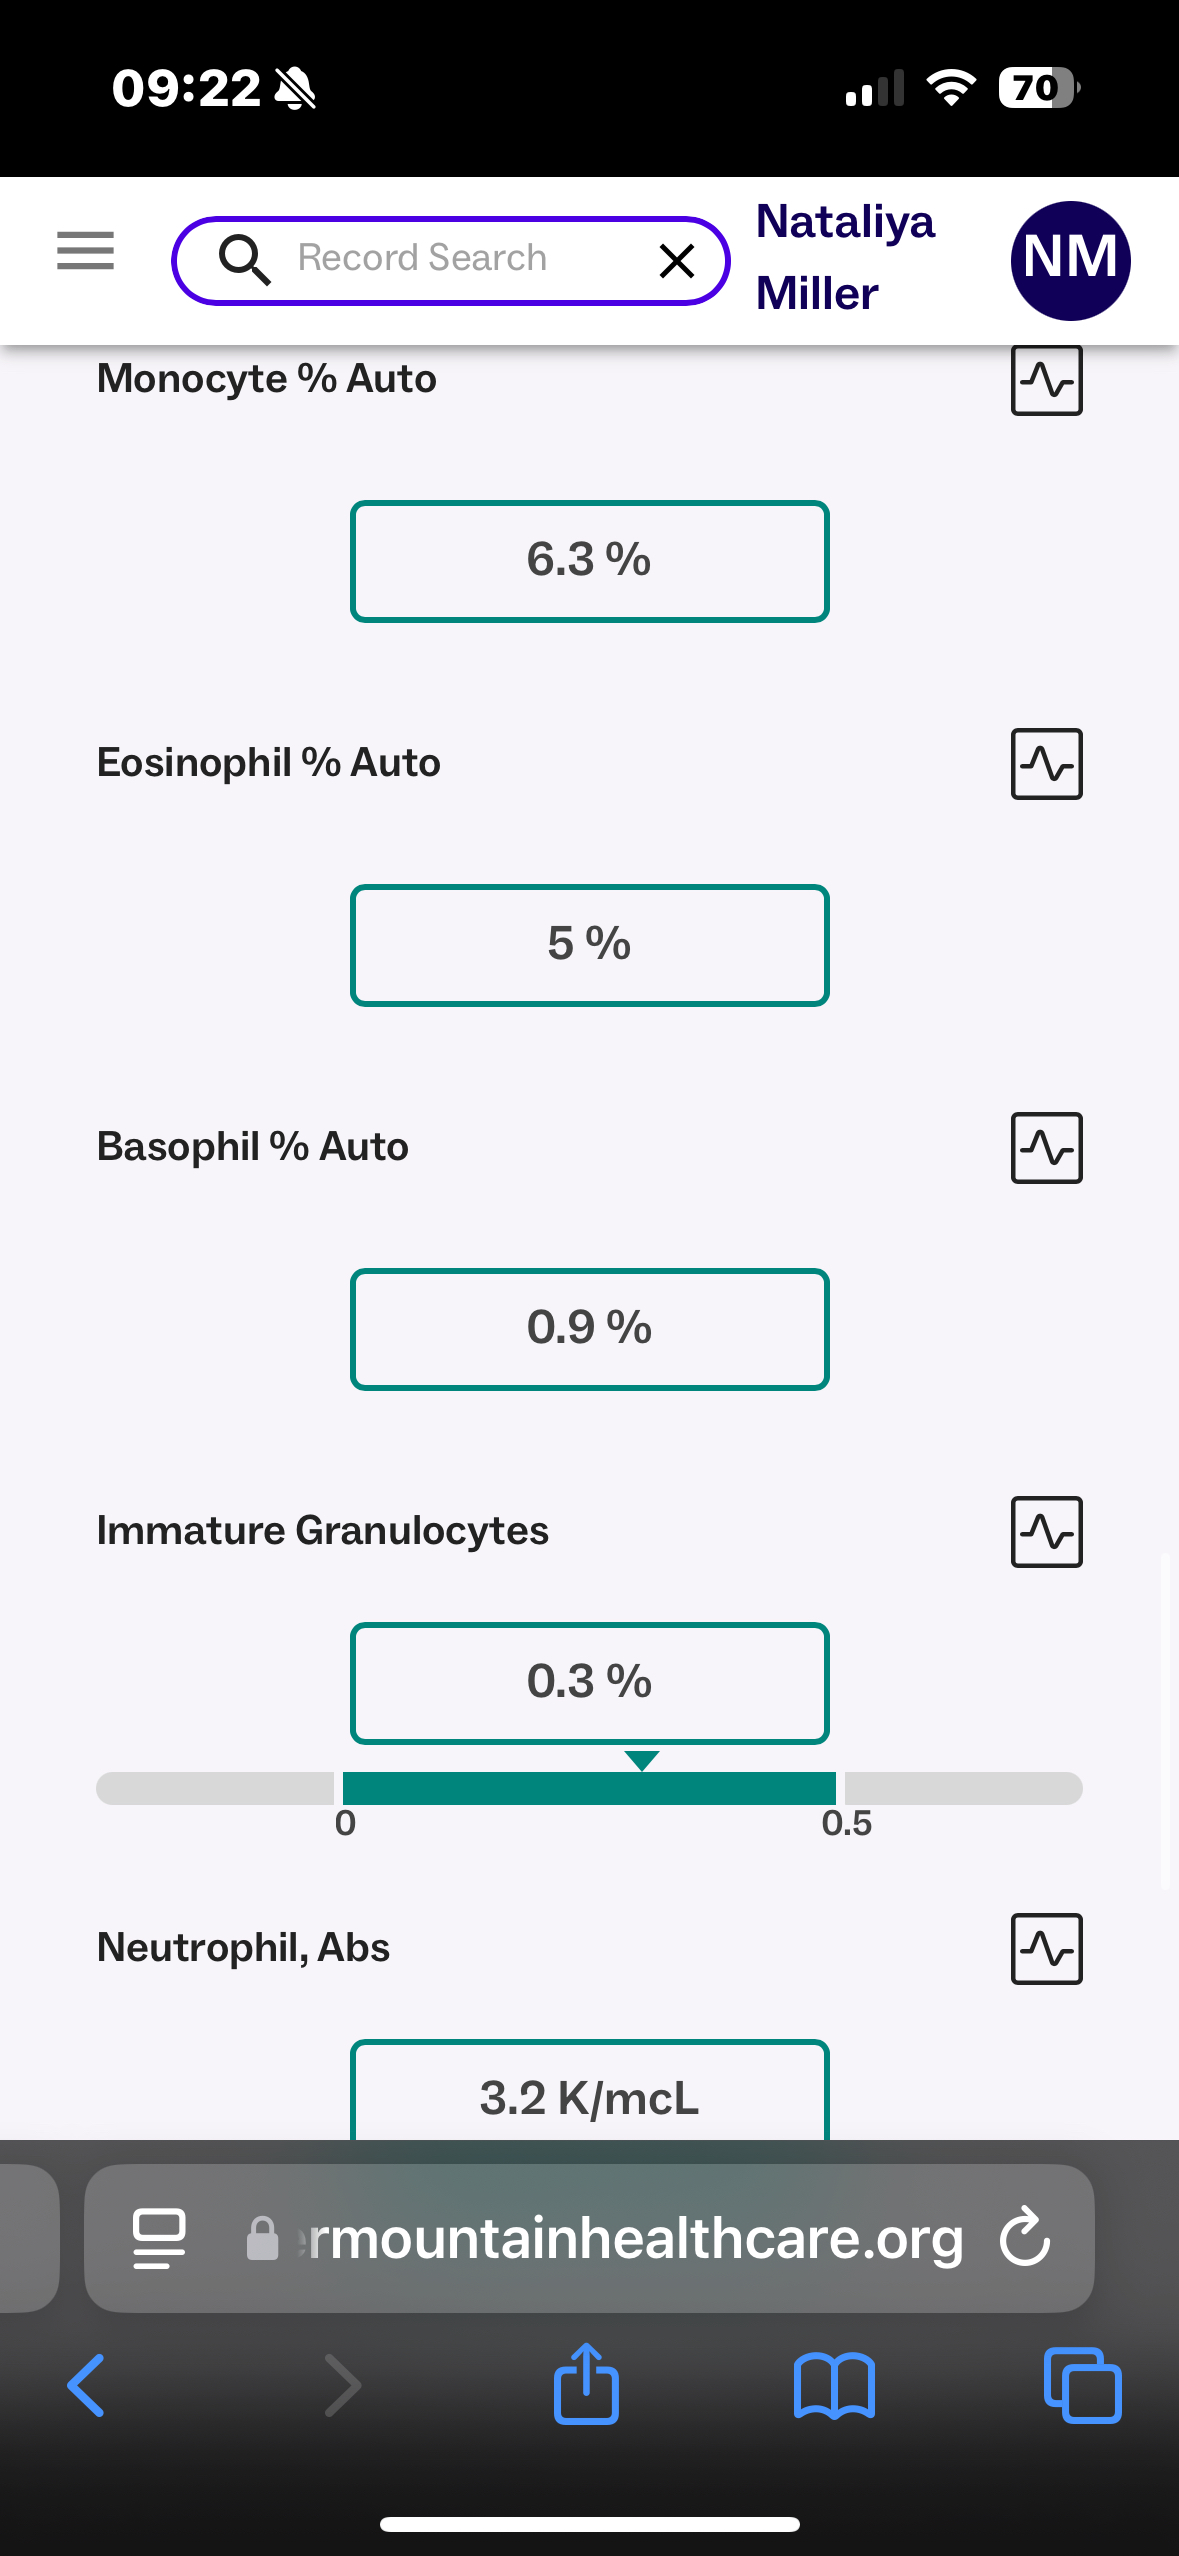The width and height of the screenshot is (1179, 2556).
Task: Clear the Record Search field
Action: tap(677, 261)
